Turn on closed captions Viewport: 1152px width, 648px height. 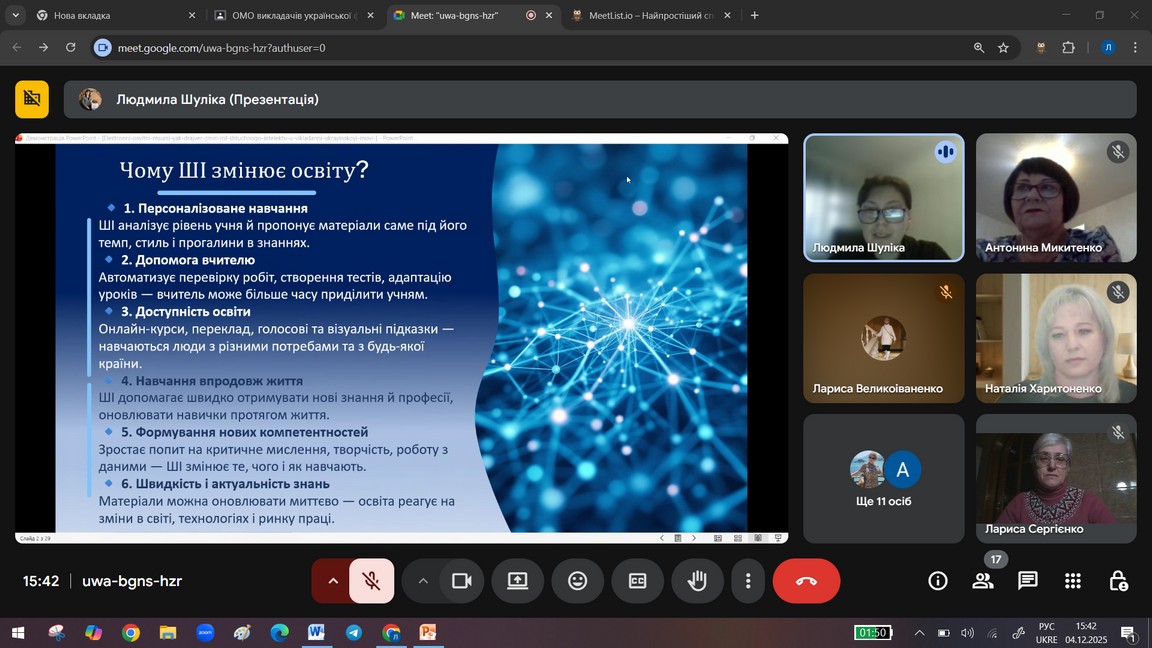point(637,581)
